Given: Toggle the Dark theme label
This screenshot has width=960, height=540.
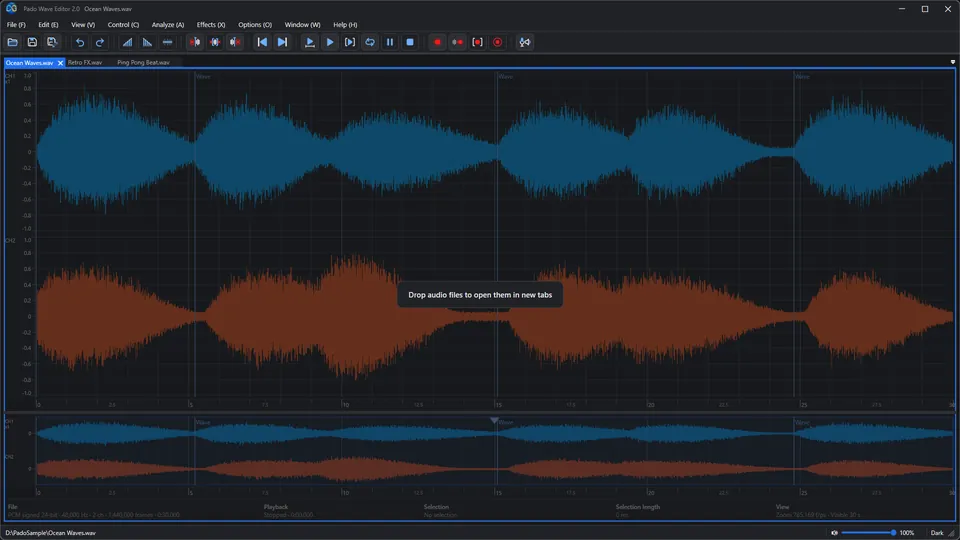Looking at the screenshot, I should coord(937,533).
